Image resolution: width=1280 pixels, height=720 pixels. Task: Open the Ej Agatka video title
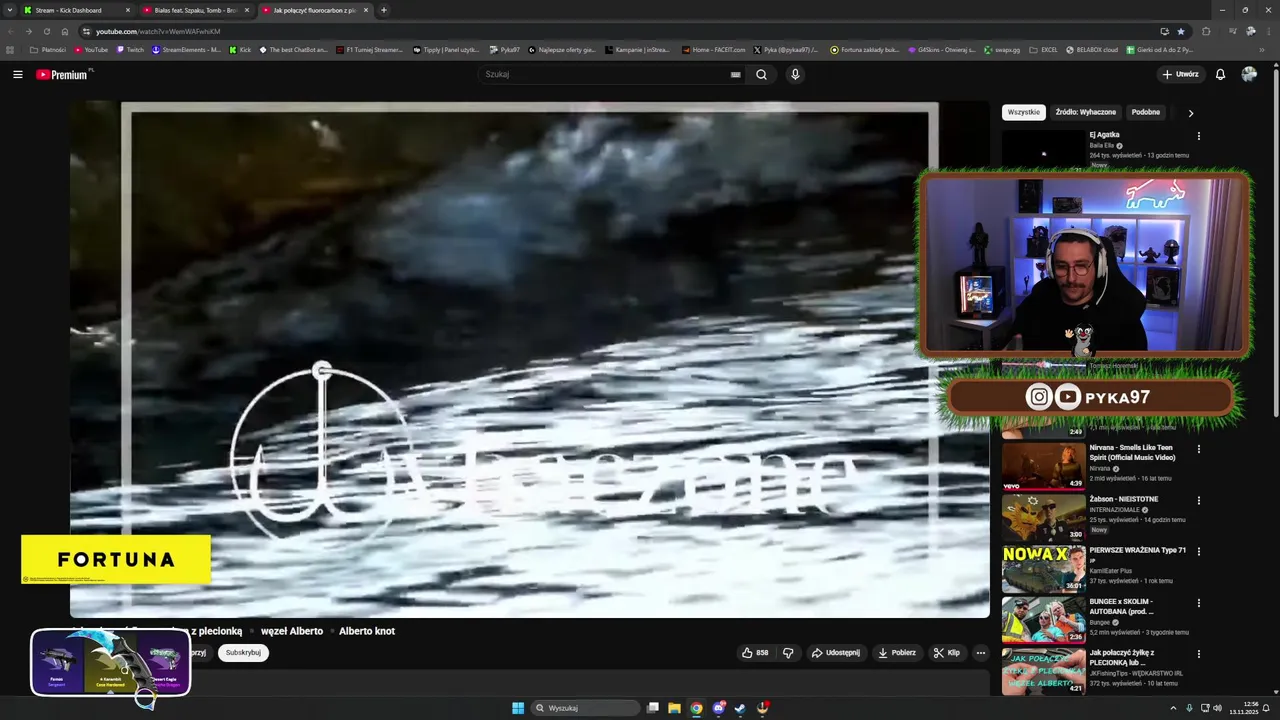1104,135
